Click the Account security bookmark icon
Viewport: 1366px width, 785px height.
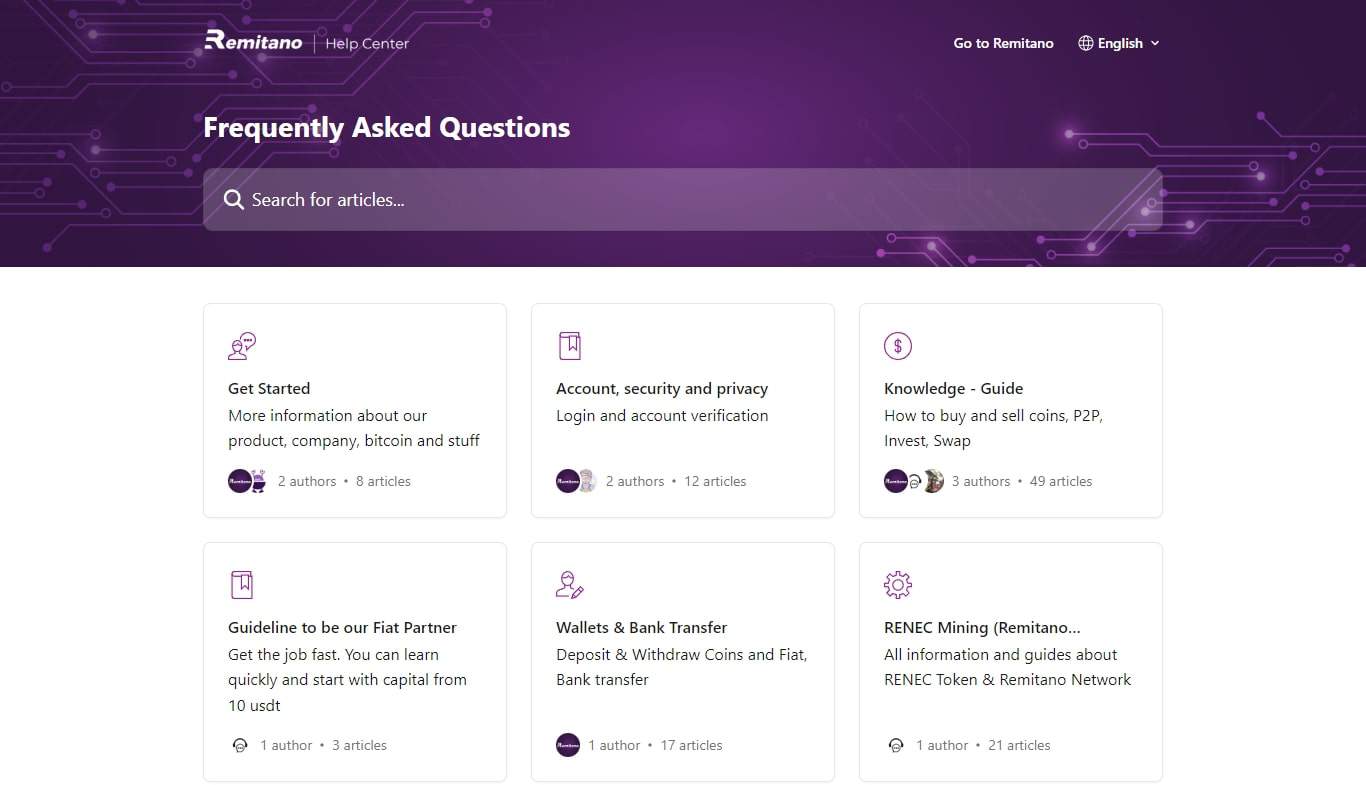coord(569,346)
